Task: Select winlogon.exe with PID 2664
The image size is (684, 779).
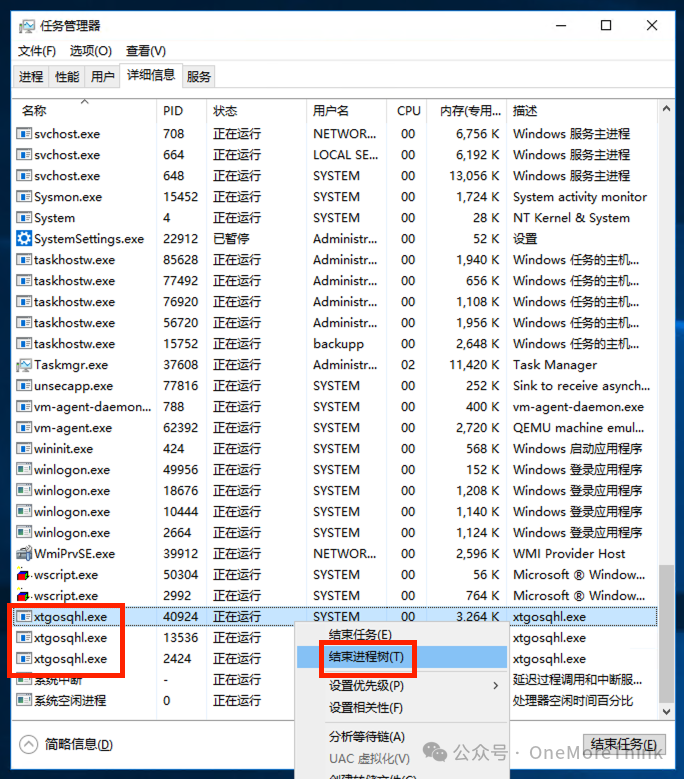Action: (335, 533)
